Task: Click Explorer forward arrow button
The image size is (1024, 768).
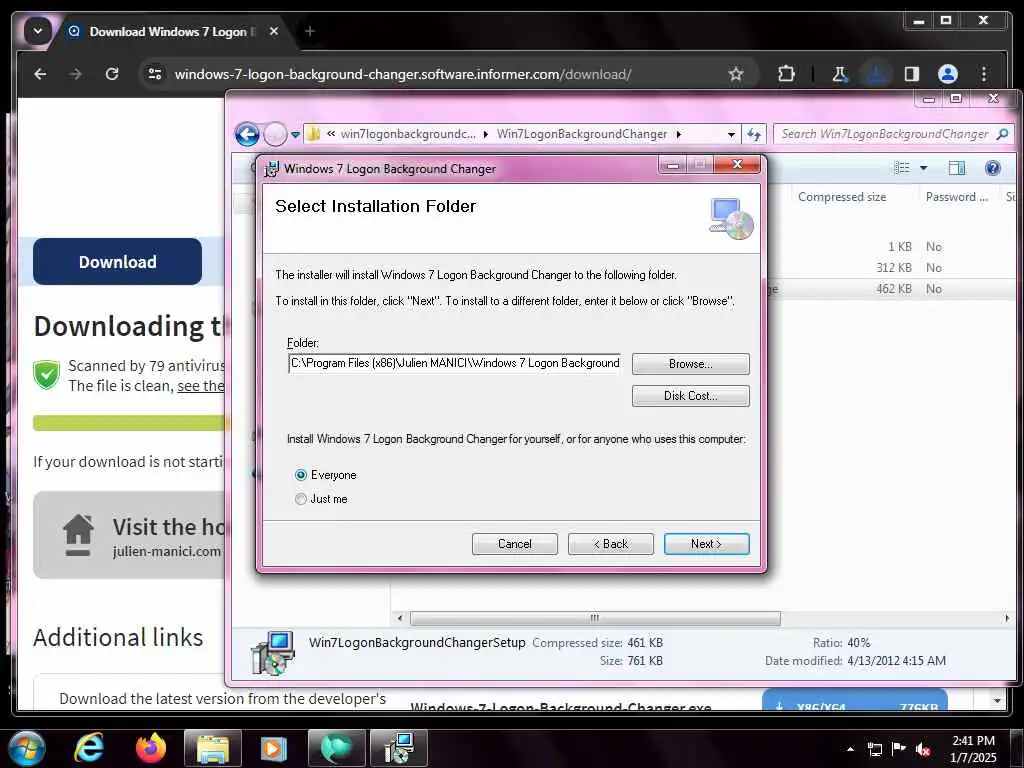Action: [x=275, y=135]
